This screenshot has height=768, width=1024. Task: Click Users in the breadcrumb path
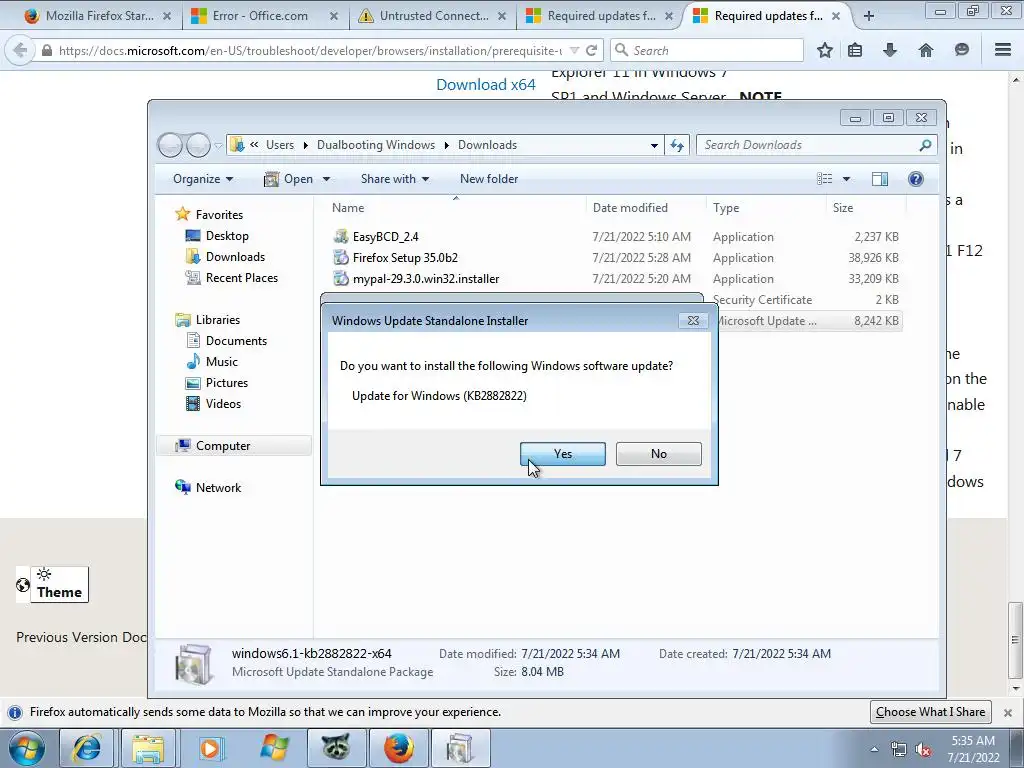280,145
